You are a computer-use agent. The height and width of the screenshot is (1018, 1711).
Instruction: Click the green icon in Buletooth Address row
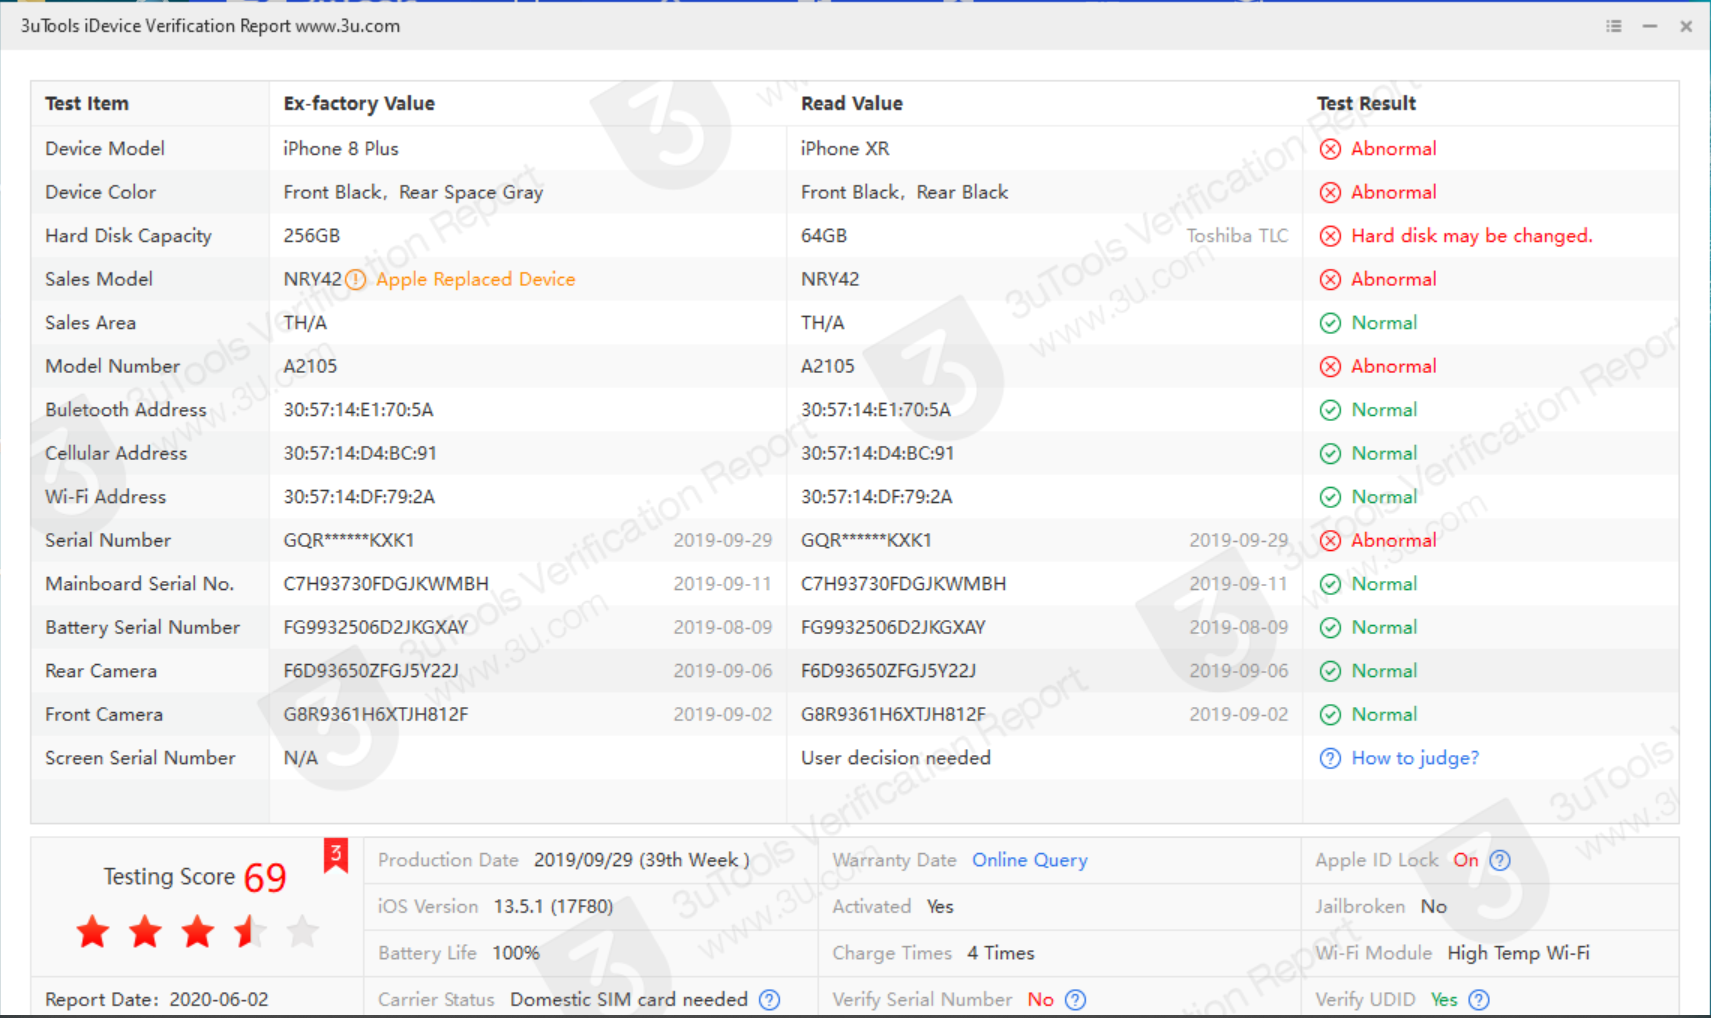pyautogui.click(x=1330, y=410)
